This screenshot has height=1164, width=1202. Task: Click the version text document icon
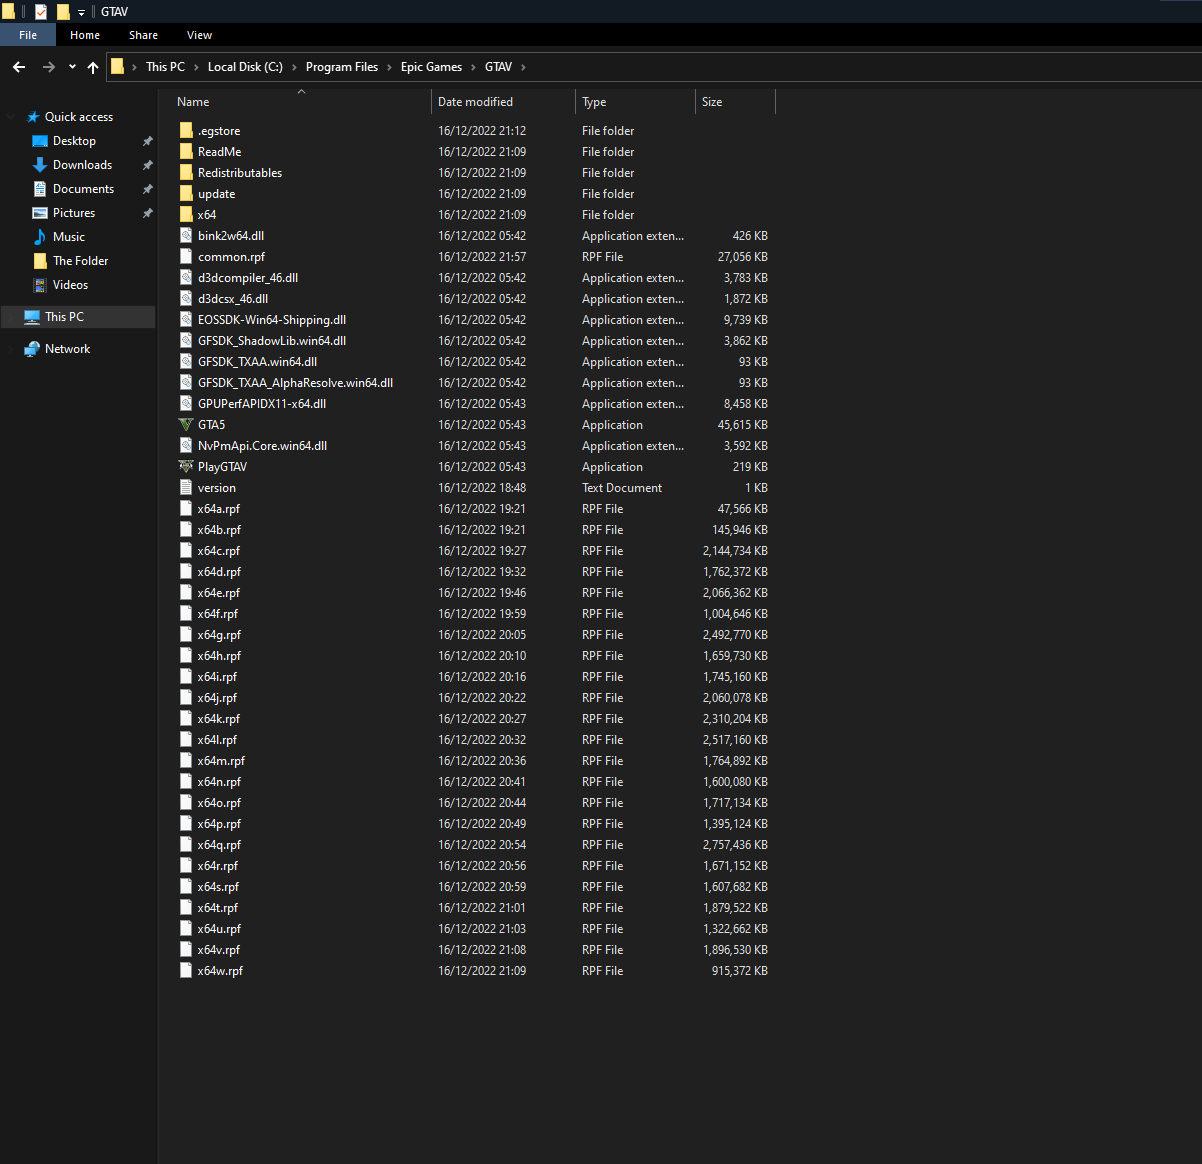[186, 488]
